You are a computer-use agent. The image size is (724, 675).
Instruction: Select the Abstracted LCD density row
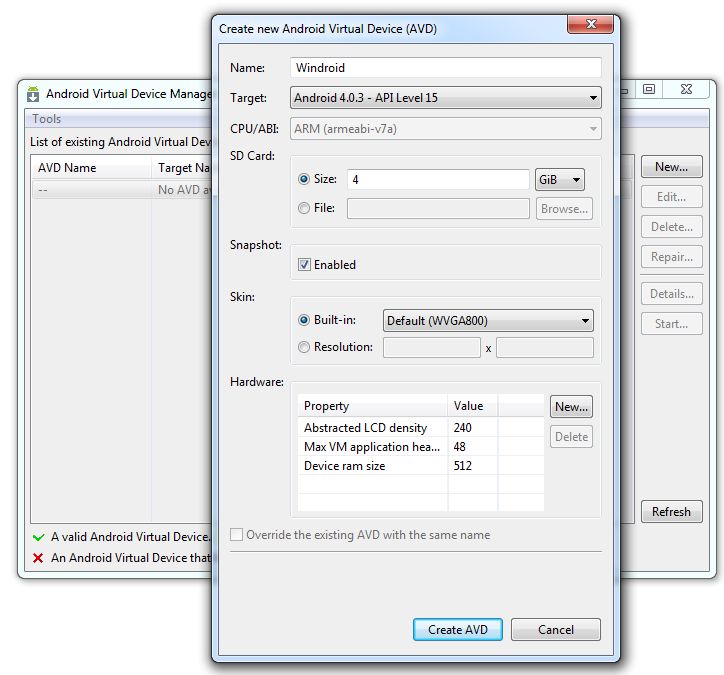tap(421, 428)
